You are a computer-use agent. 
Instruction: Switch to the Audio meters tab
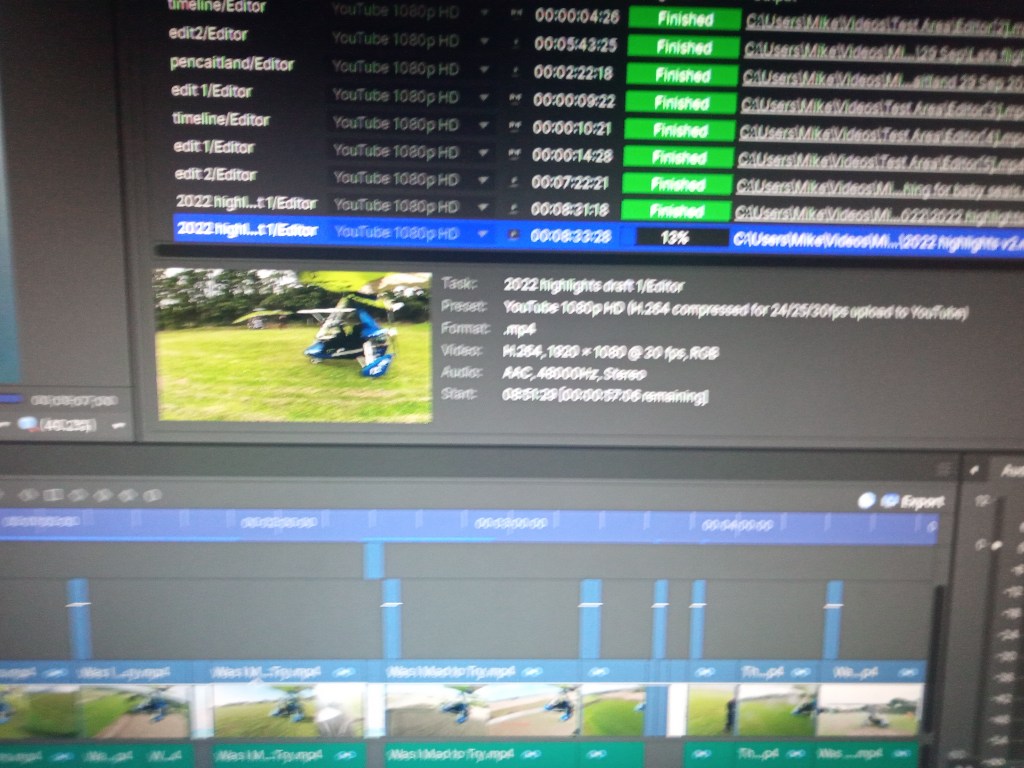pos(1008,470)
